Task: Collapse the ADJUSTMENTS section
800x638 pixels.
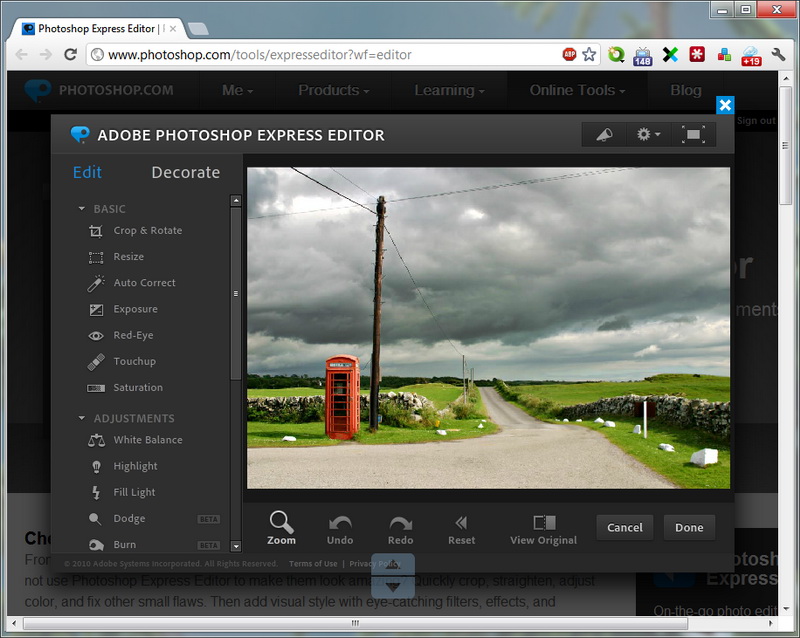Action: (x=82, y=419)
